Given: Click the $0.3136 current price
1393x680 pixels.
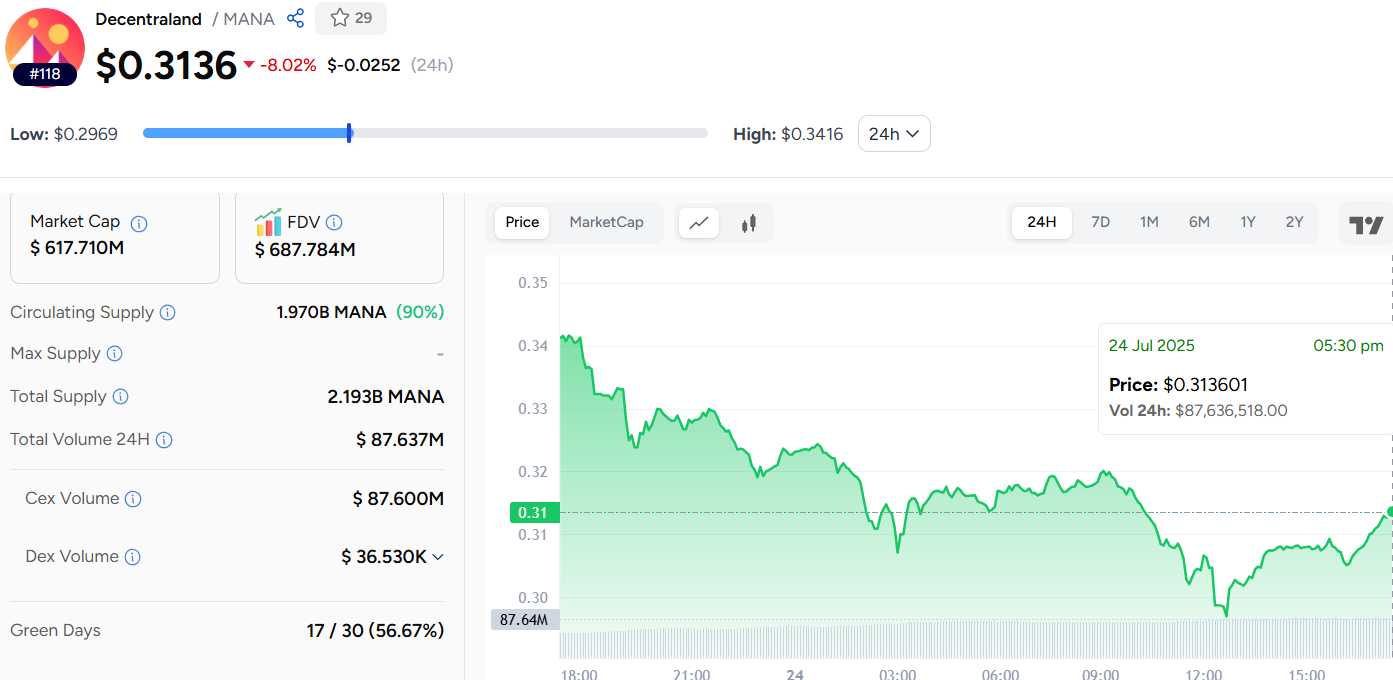Looking at the screenshot, I should point(166,65).
